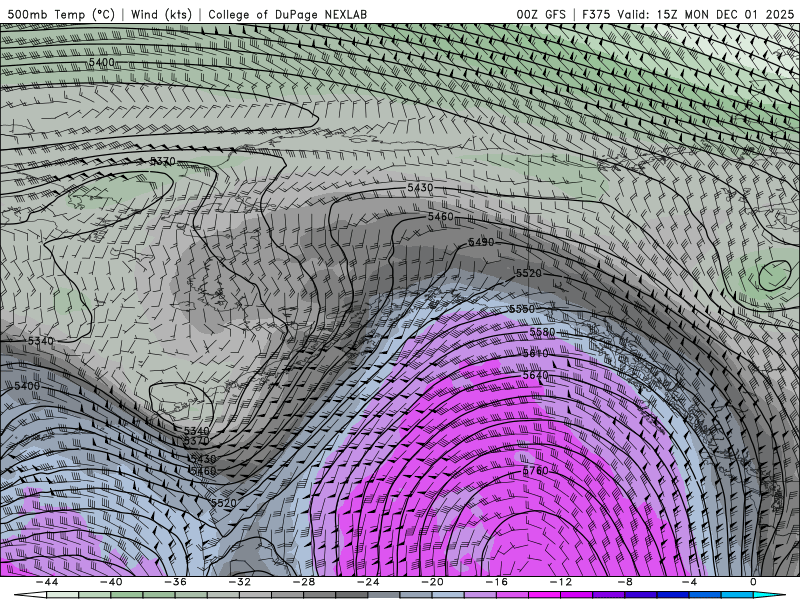Click the 5640 height contour label
The height and width of the screenshot is (600, 800).
tap(535, 376)
